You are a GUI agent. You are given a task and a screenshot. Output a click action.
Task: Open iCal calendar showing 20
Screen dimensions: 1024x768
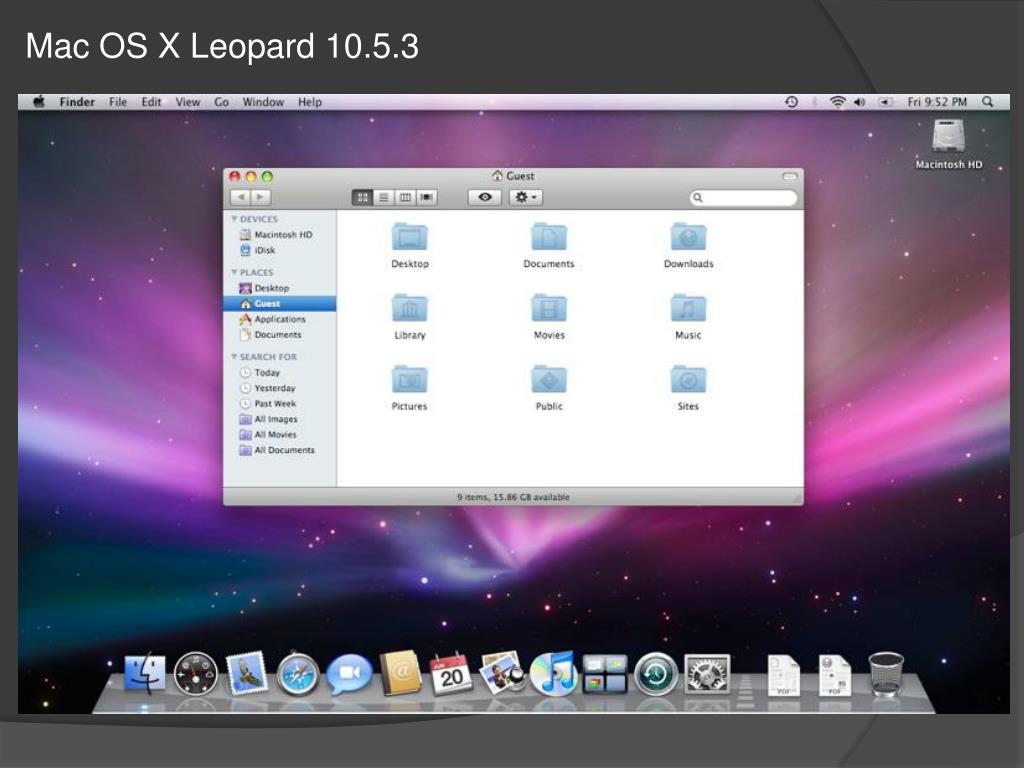pyautogui.click(x=451, y=674)
